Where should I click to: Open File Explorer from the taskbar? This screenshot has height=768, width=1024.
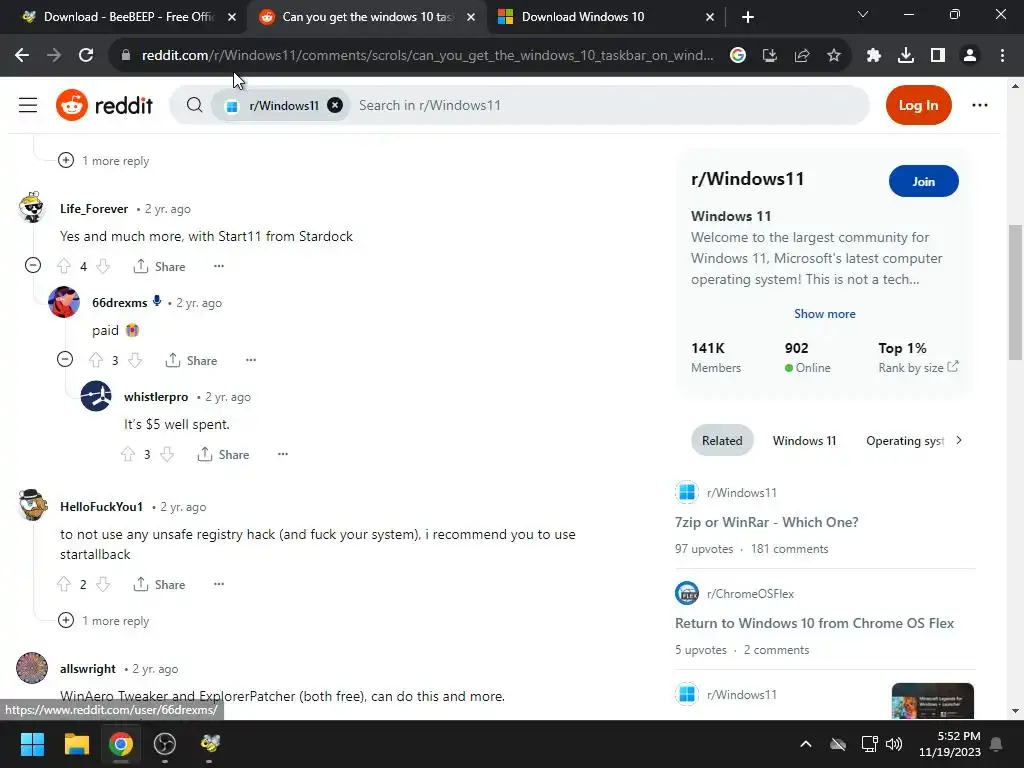(x=76, y=744)
